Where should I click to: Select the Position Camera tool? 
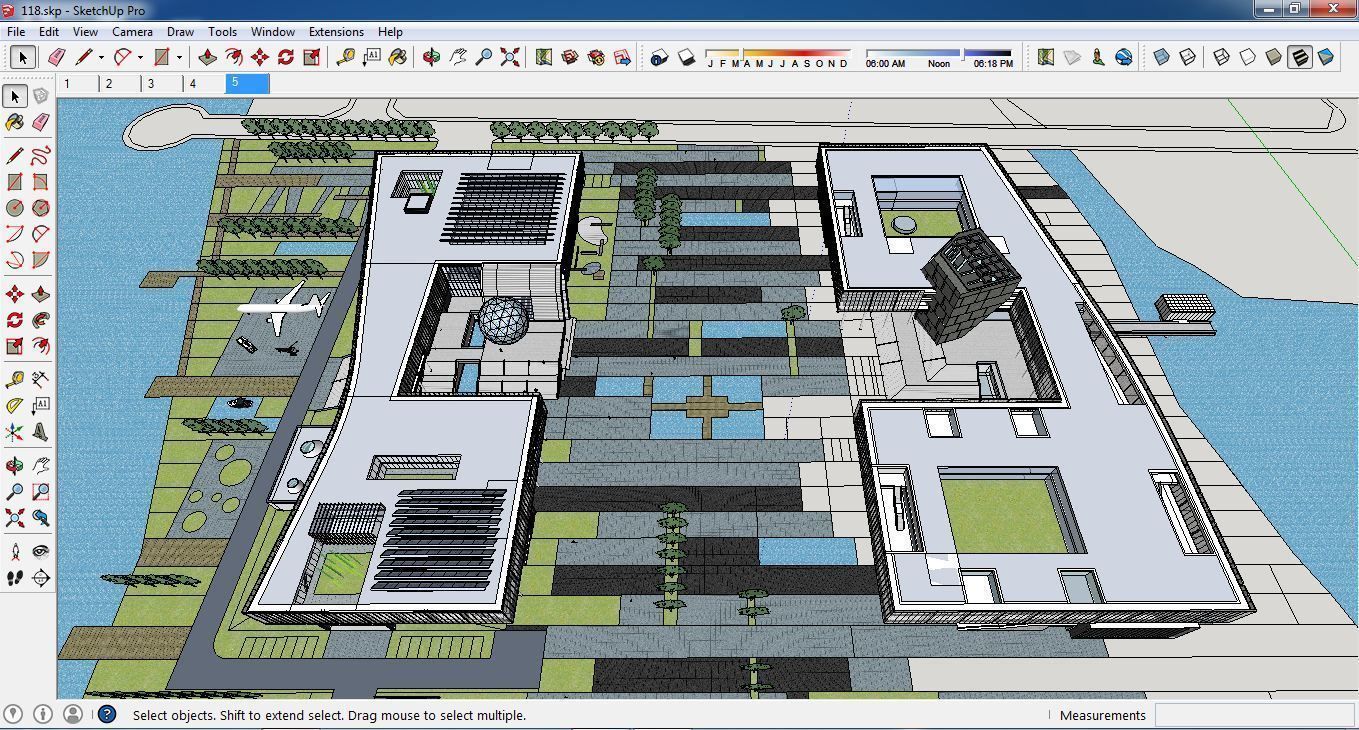15,552
